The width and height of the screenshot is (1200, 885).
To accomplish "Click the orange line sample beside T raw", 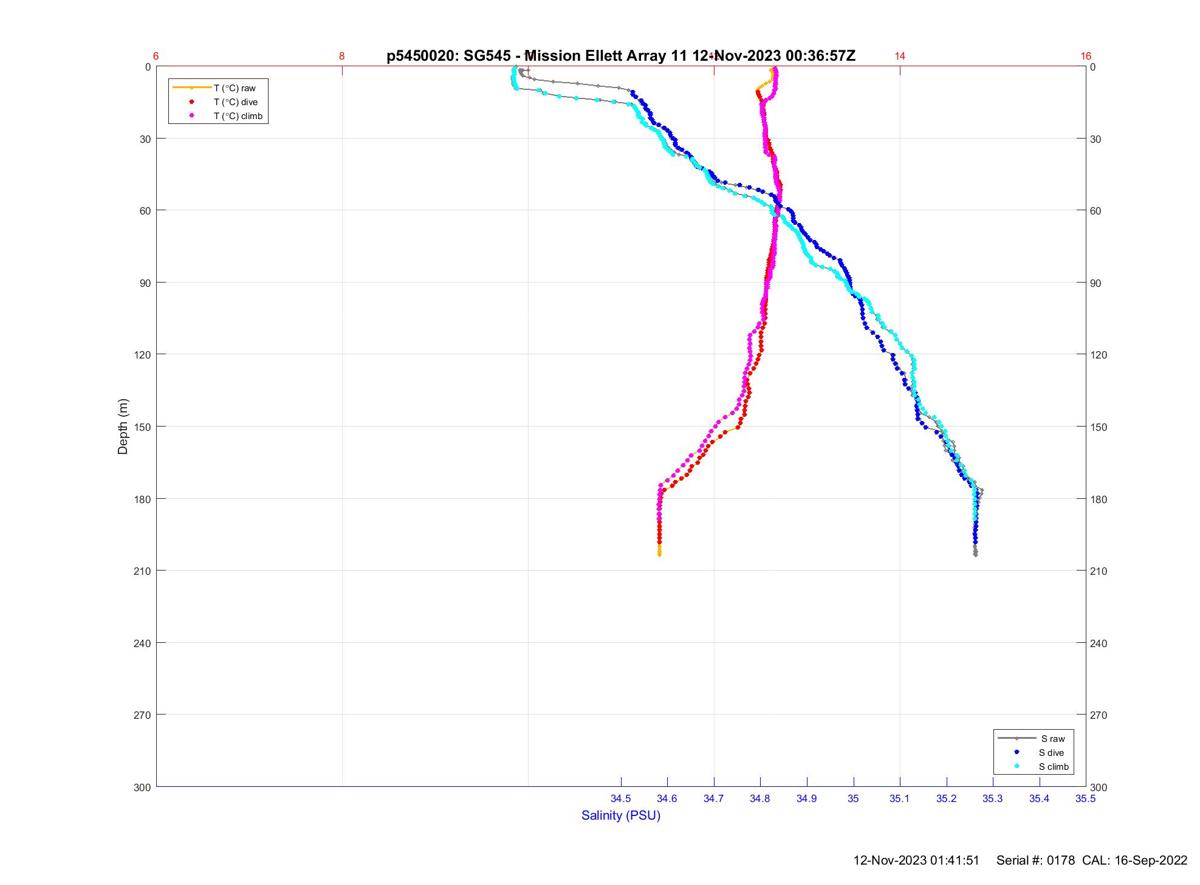I will [191, 88].
